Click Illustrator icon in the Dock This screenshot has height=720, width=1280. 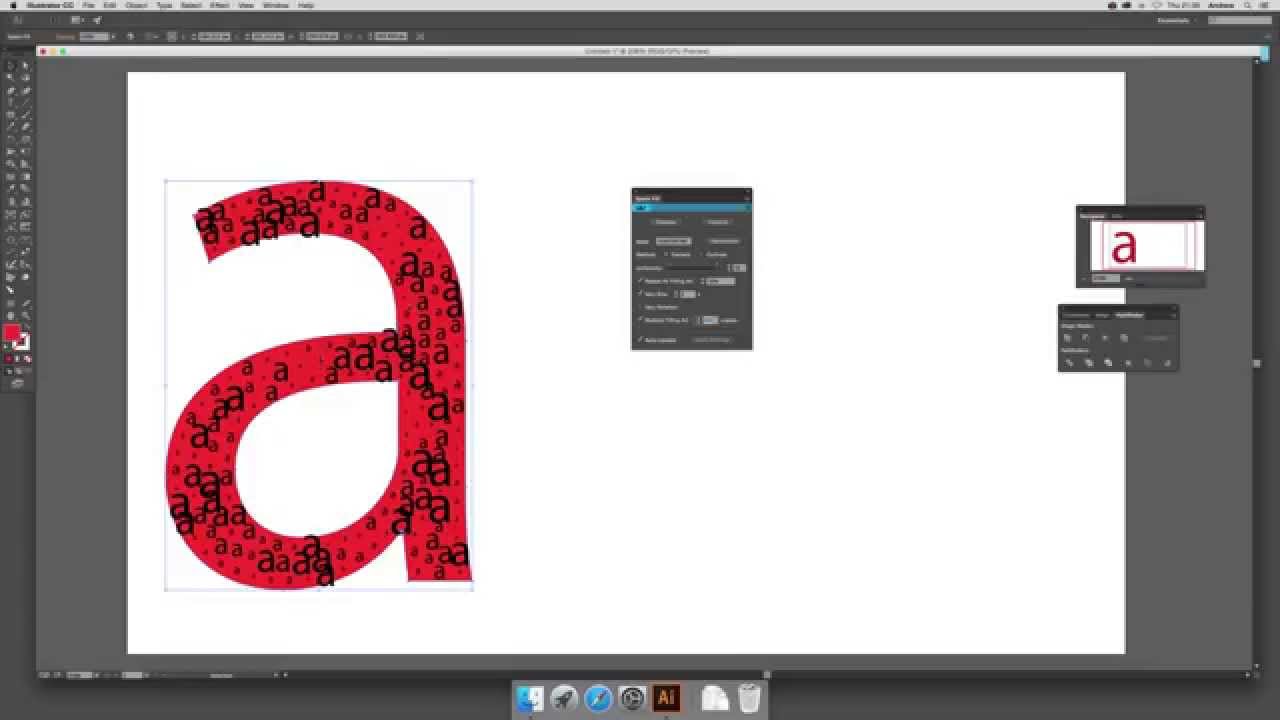pos(666,698)
